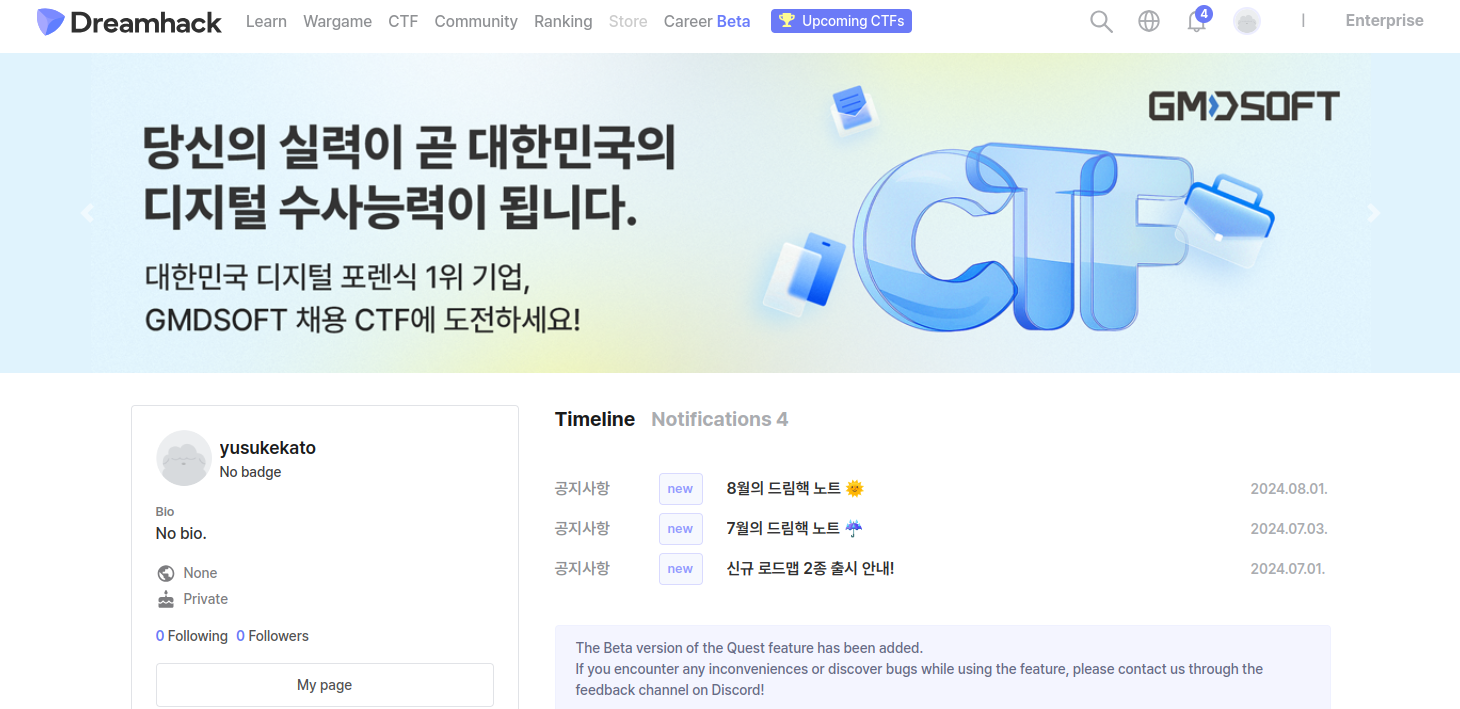Screen dimensions: 1460x709
Task: Show next banner slide arrow
Action: point(1373,213)
